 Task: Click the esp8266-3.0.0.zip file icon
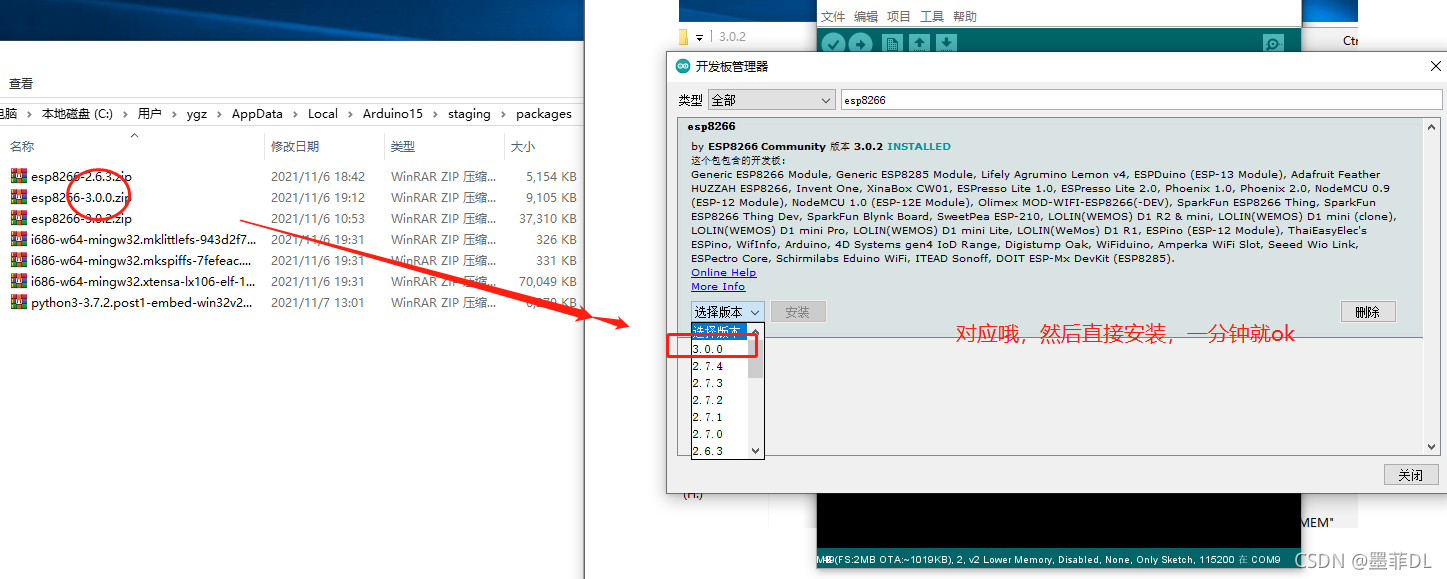21,197
